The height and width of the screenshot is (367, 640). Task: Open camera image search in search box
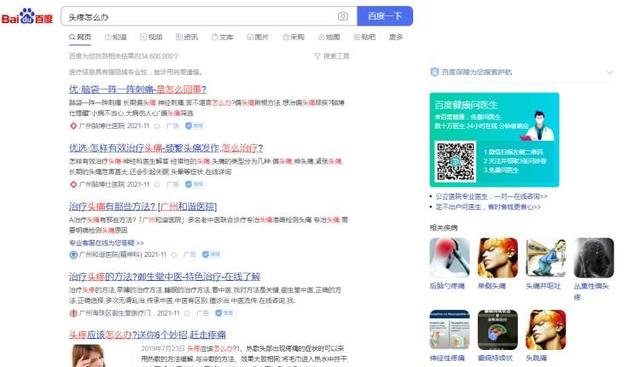[x=343, y=16]
